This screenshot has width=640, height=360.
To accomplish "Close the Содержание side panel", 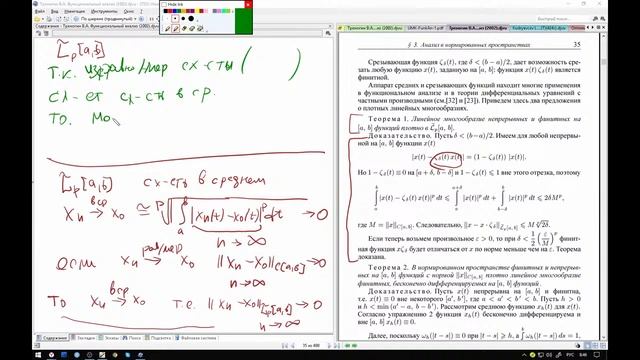I will click(x=330, y=26).
